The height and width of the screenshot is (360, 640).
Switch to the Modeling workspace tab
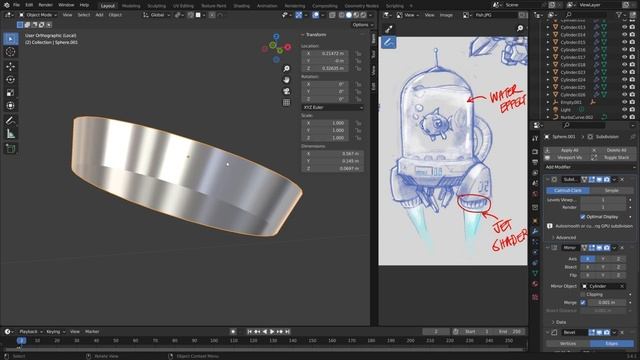tap(131, 6)
